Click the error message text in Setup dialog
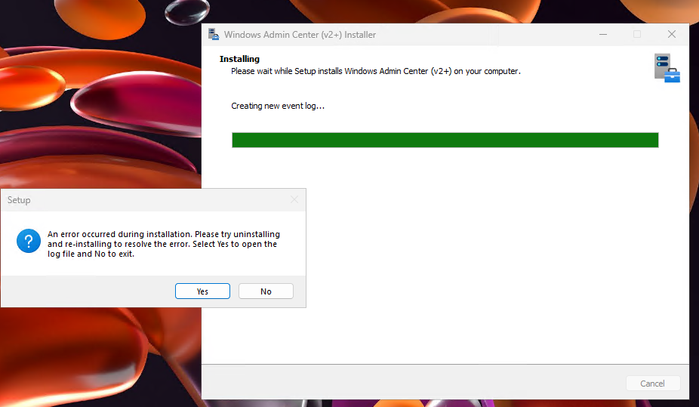This screenshot has width=699, height=407. 164,244
